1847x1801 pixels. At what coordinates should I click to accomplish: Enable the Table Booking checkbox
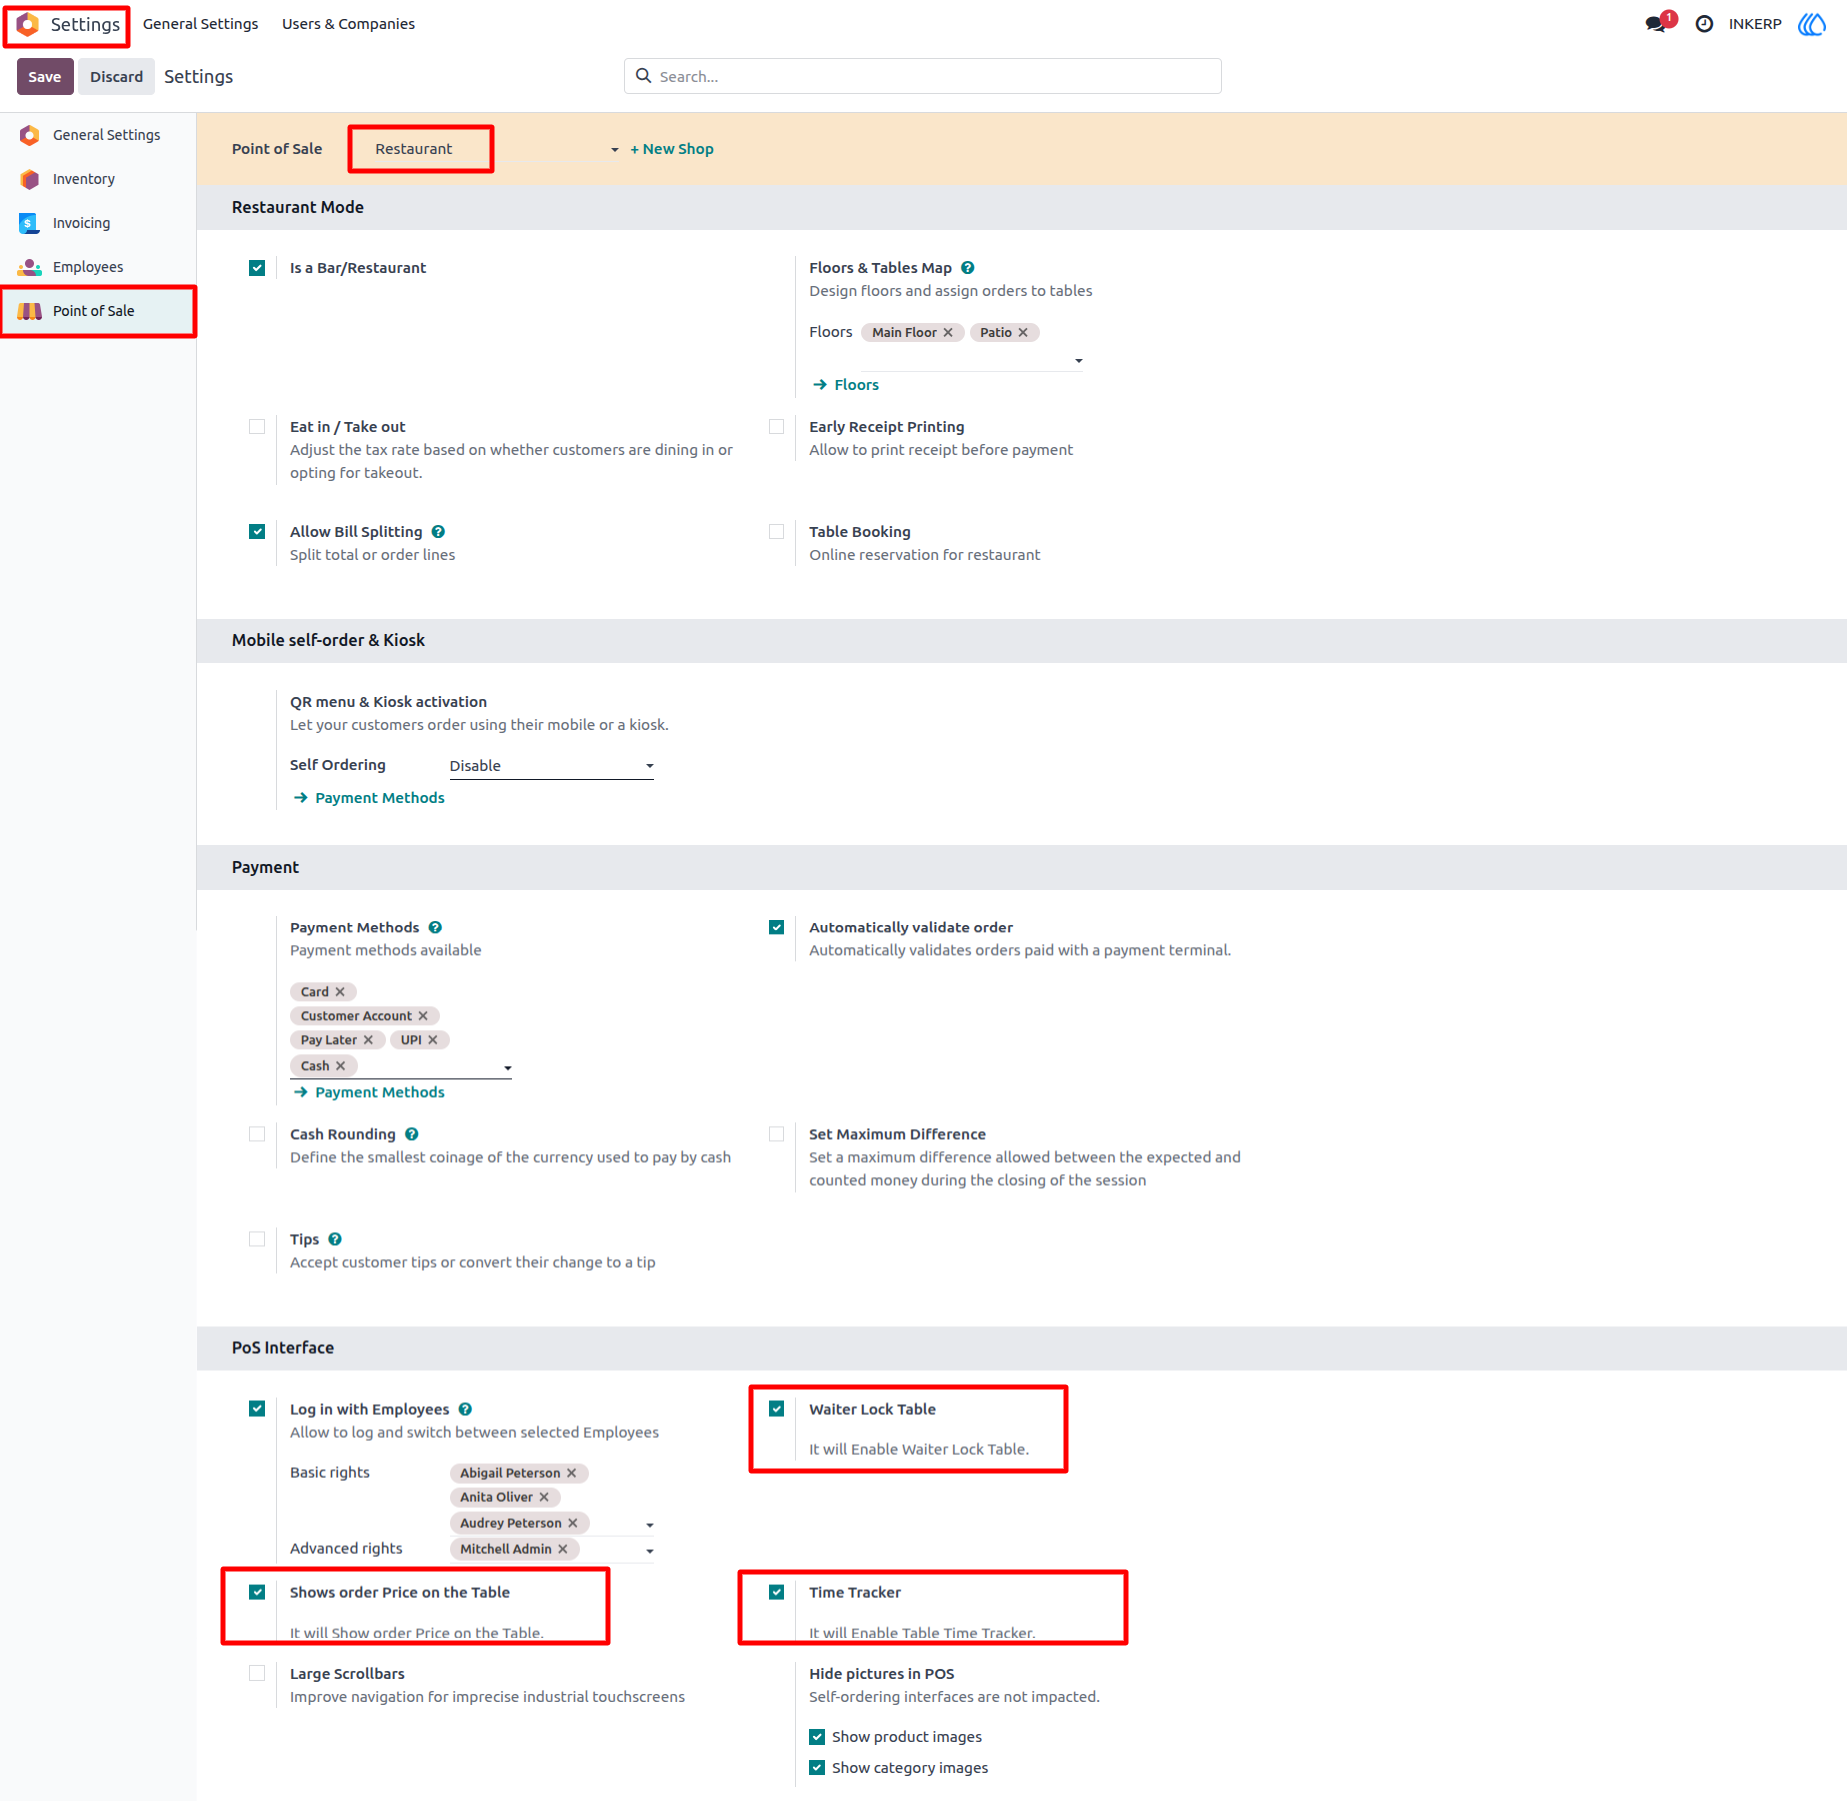tap(776, 532)
